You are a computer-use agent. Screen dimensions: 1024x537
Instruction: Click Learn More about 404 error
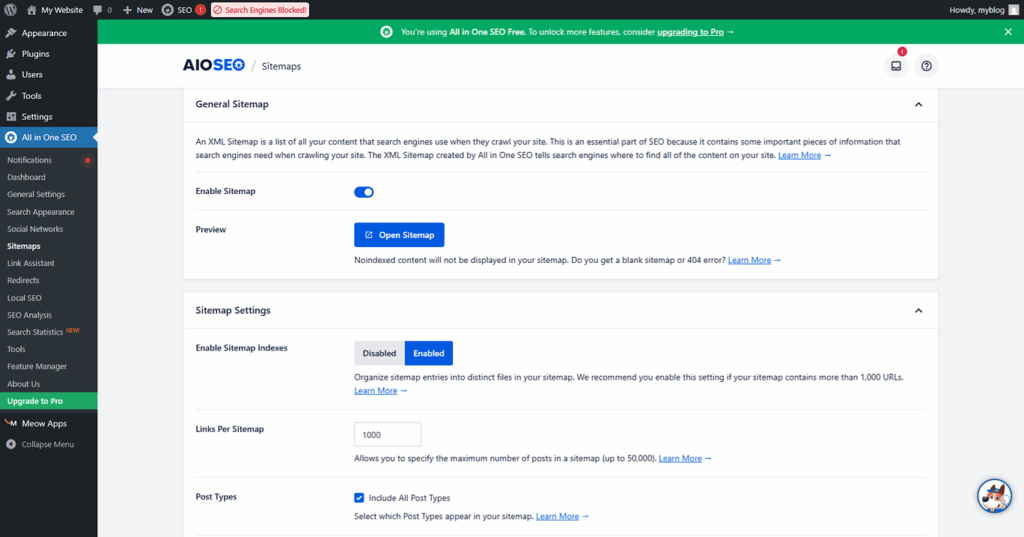click(749, 260)
